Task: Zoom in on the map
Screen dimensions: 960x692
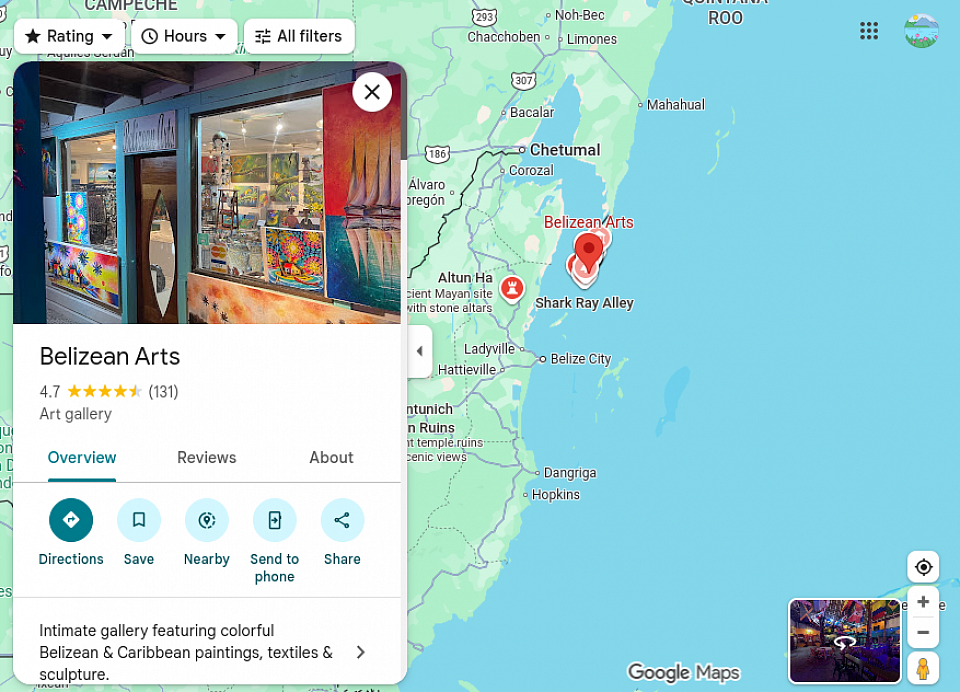Action: (923, 602)
